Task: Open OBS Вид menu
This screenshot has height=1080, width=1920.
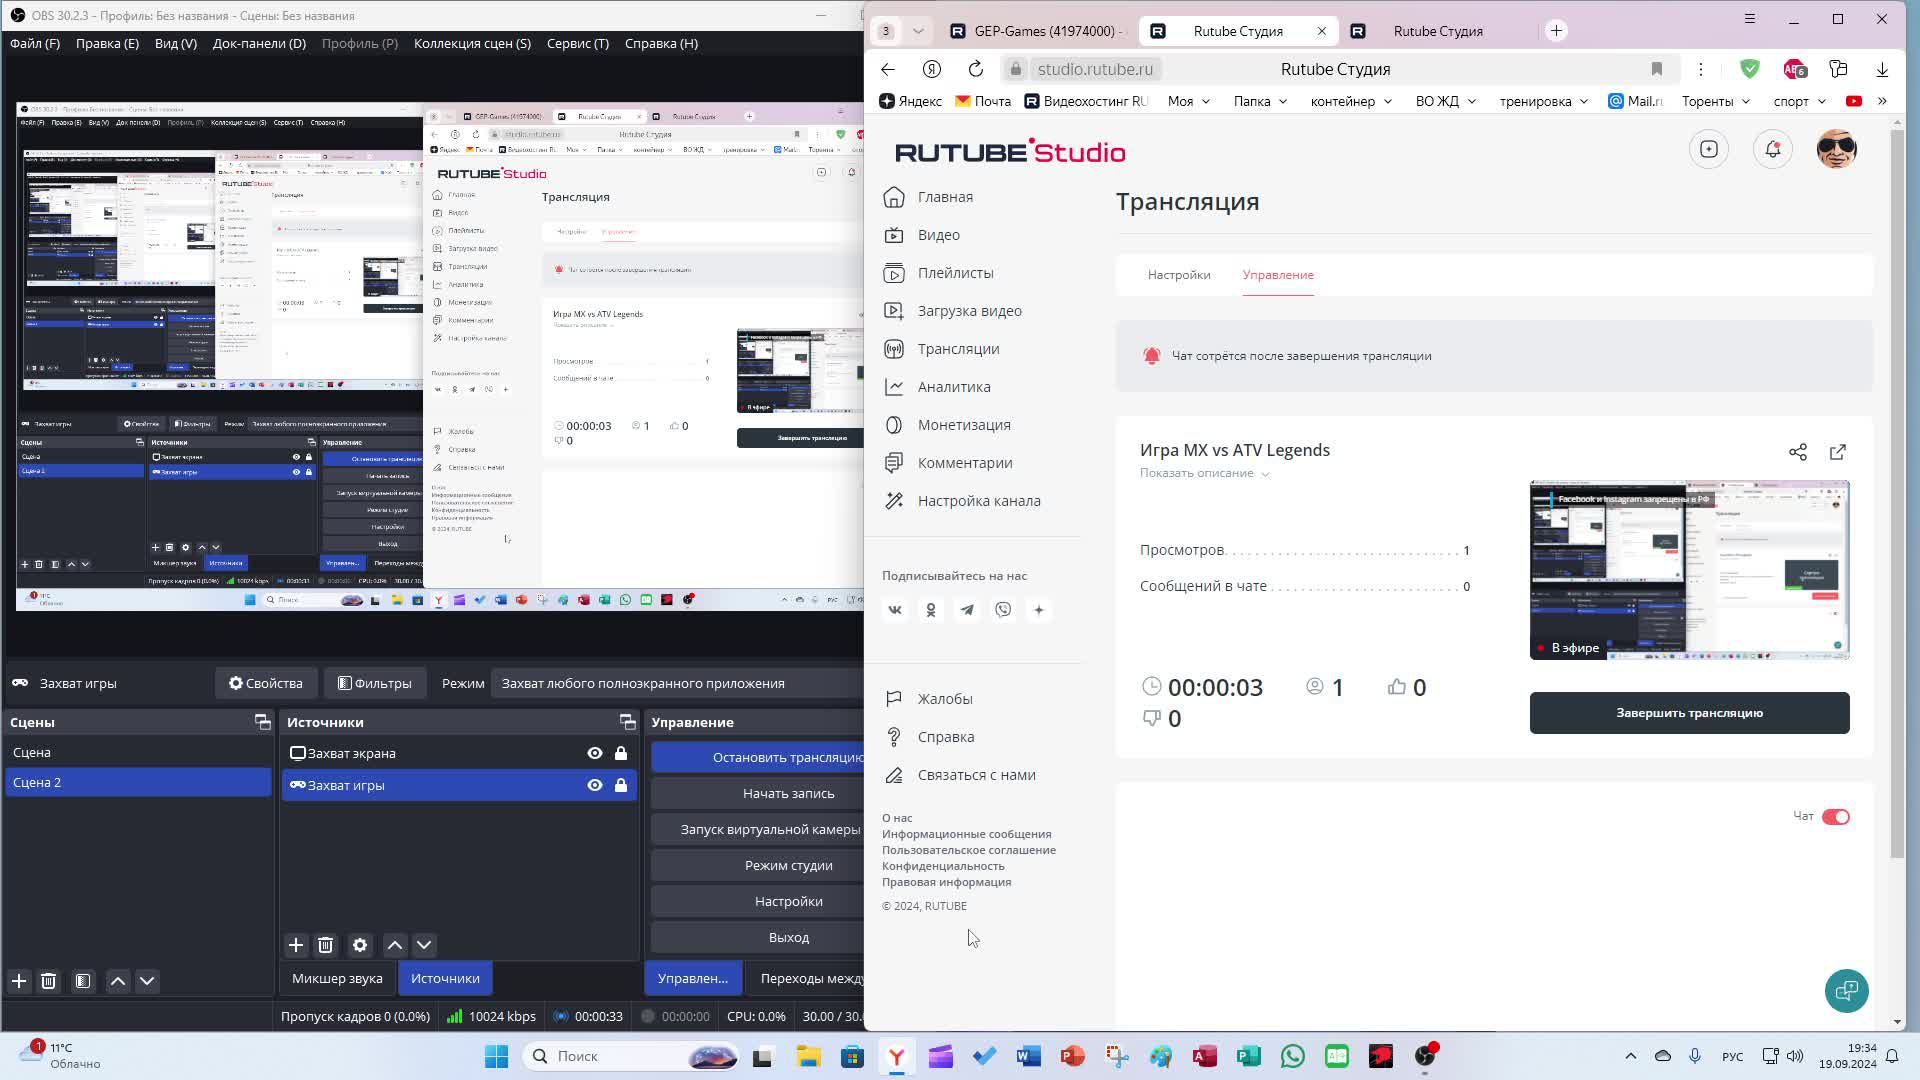Action: point(176,43)
